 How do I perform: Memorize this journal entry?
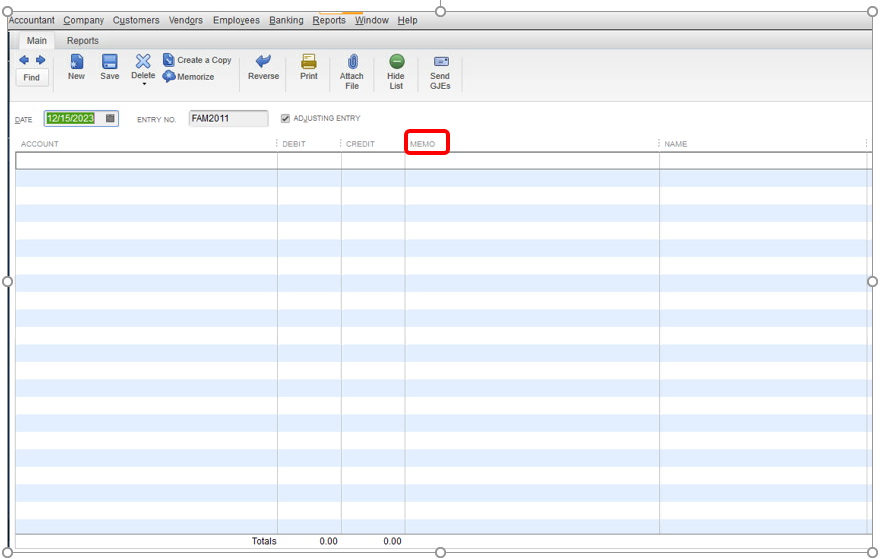[189, 77]
